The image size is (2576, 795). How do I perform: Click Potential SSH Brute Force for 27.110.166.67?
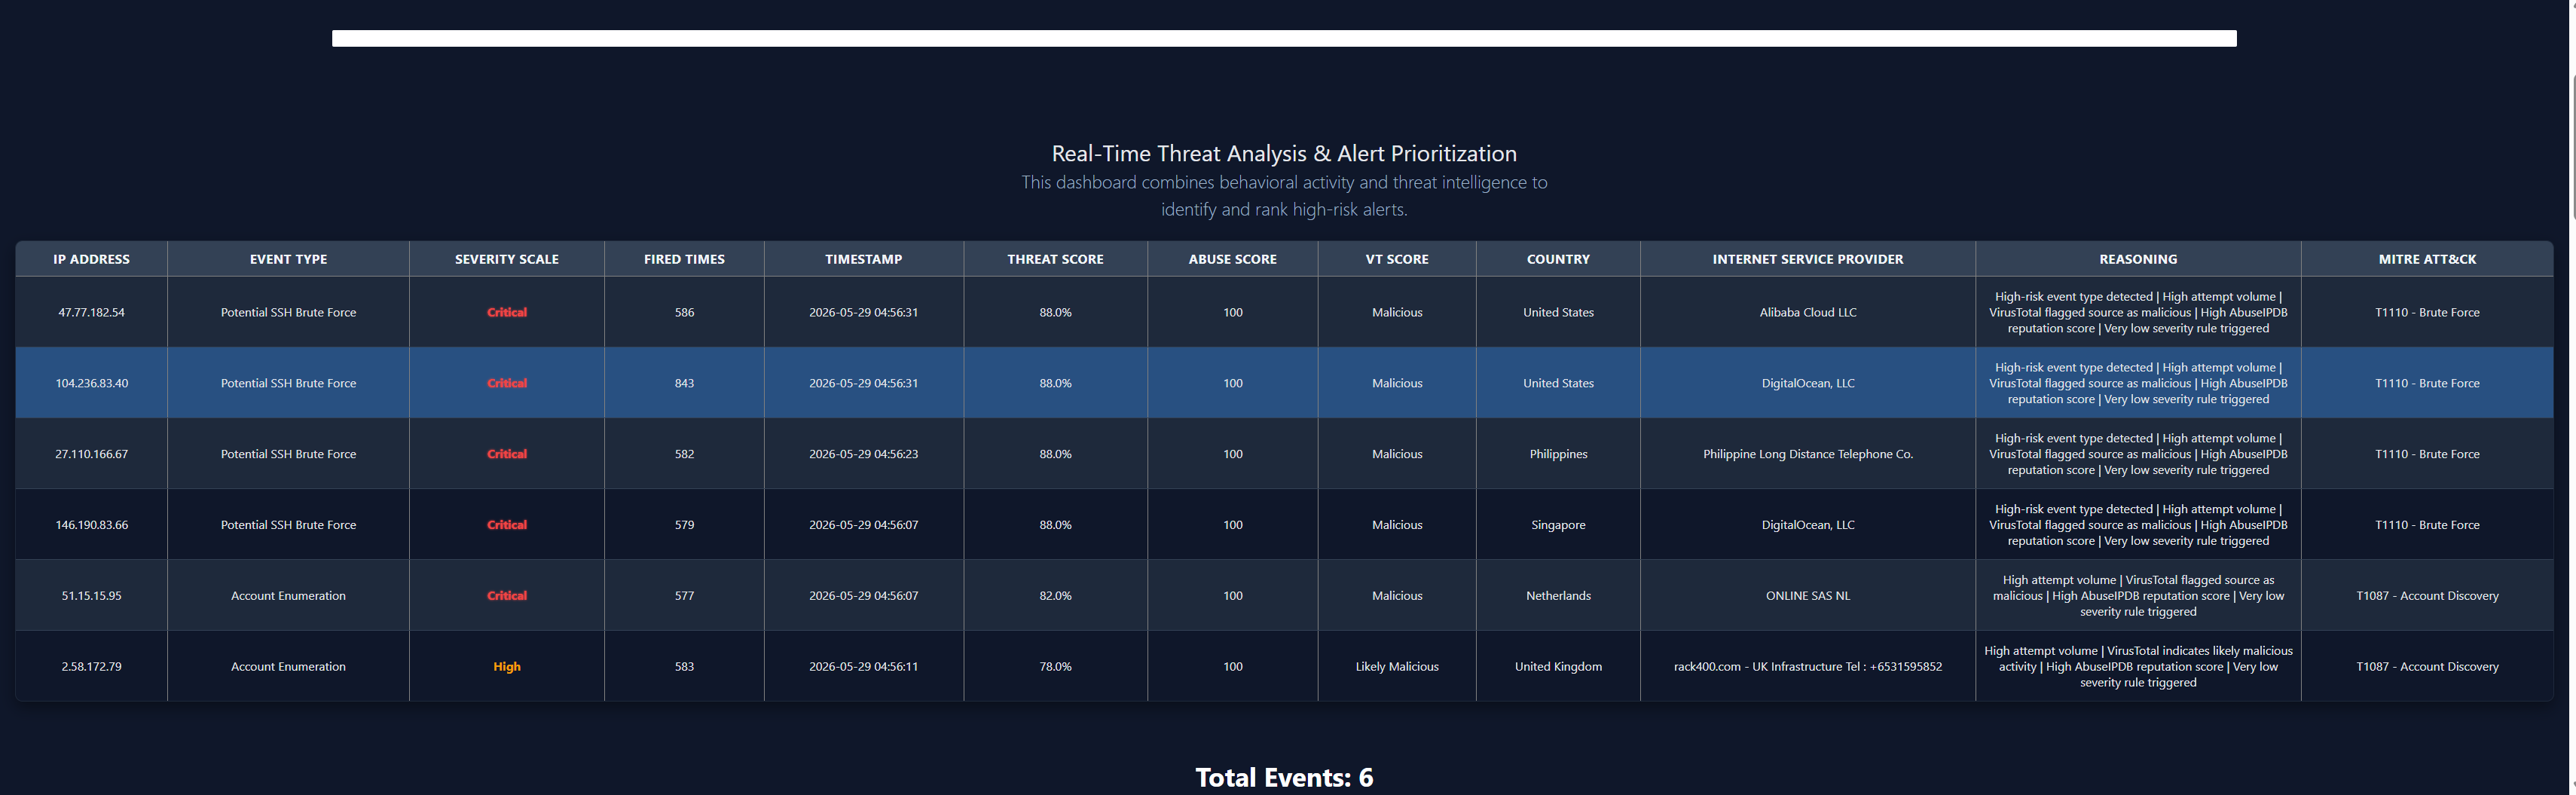tap(288, 454)
